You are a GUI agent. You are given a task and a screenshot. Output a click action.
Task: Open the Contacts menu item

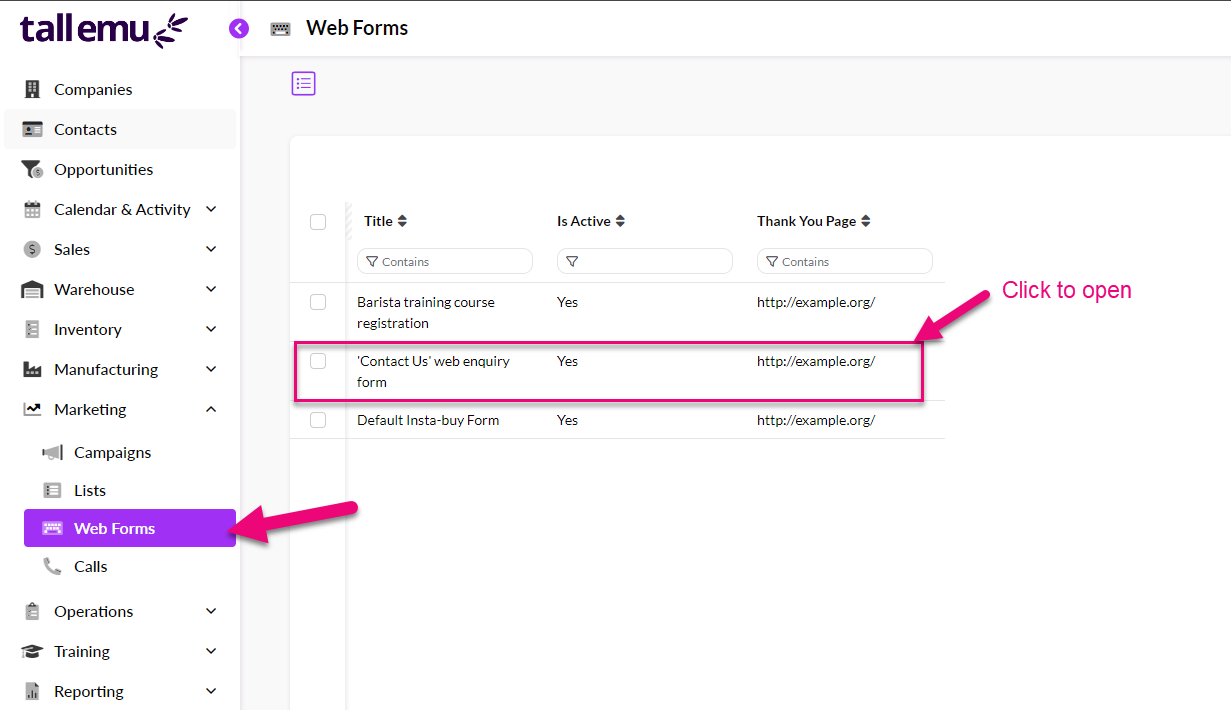pyautogui.click(x=85, y=130)
